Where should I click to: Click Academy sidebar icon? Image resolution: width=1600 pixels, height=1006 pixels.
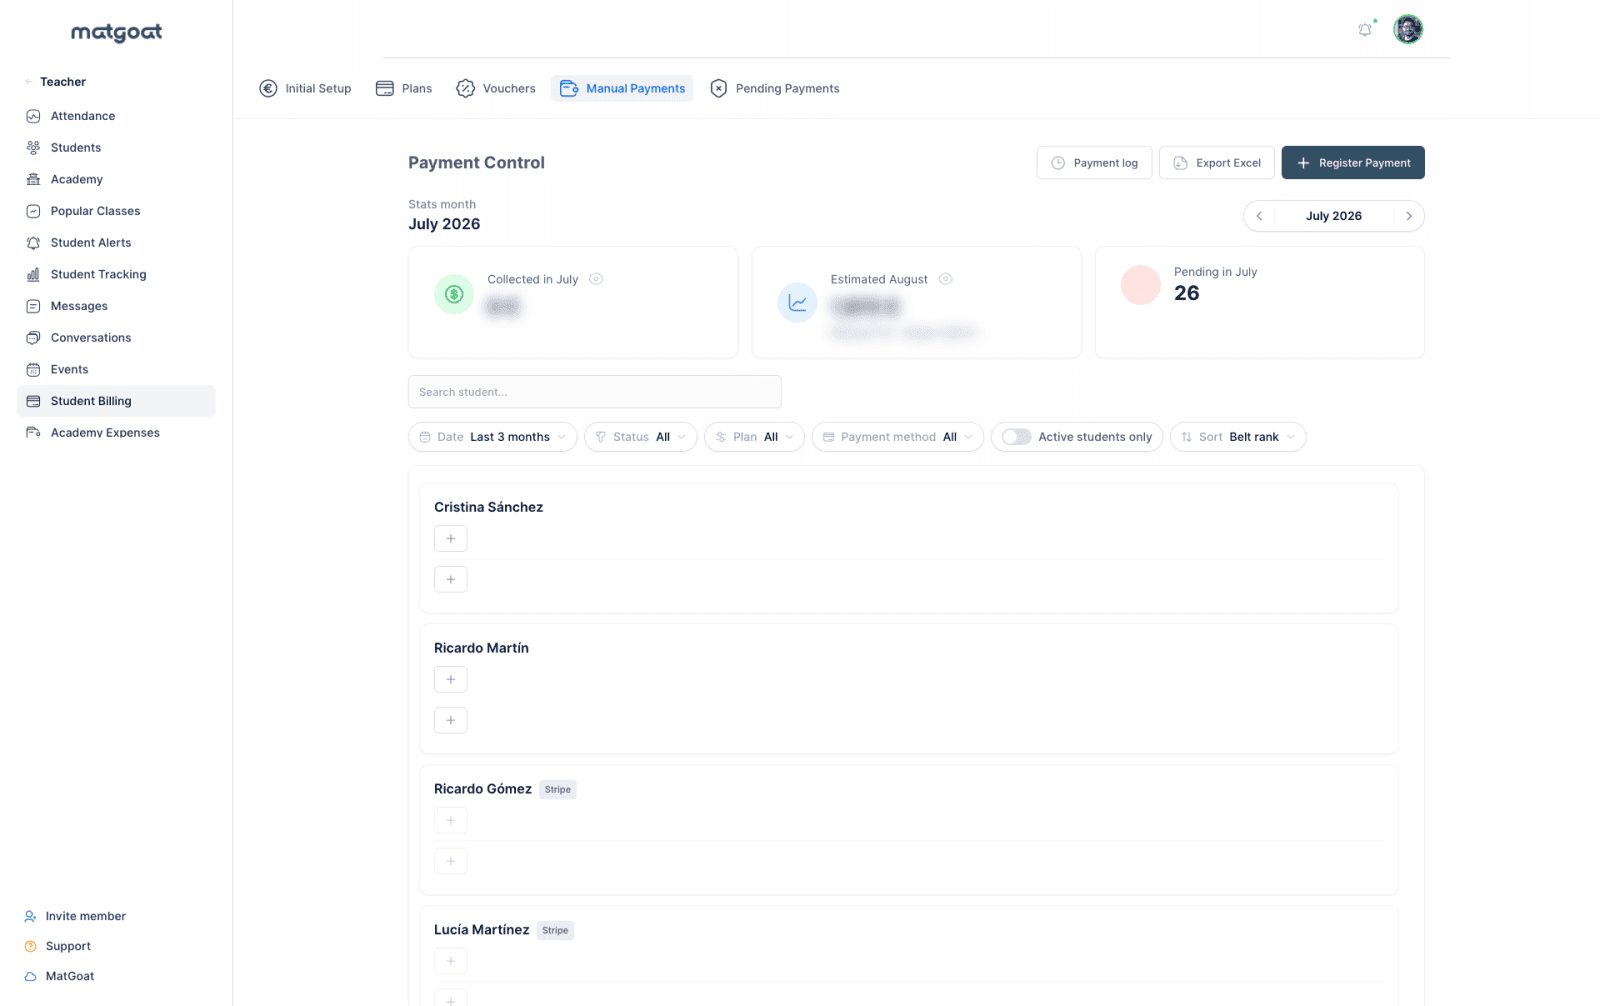click(x=33, y=180)
